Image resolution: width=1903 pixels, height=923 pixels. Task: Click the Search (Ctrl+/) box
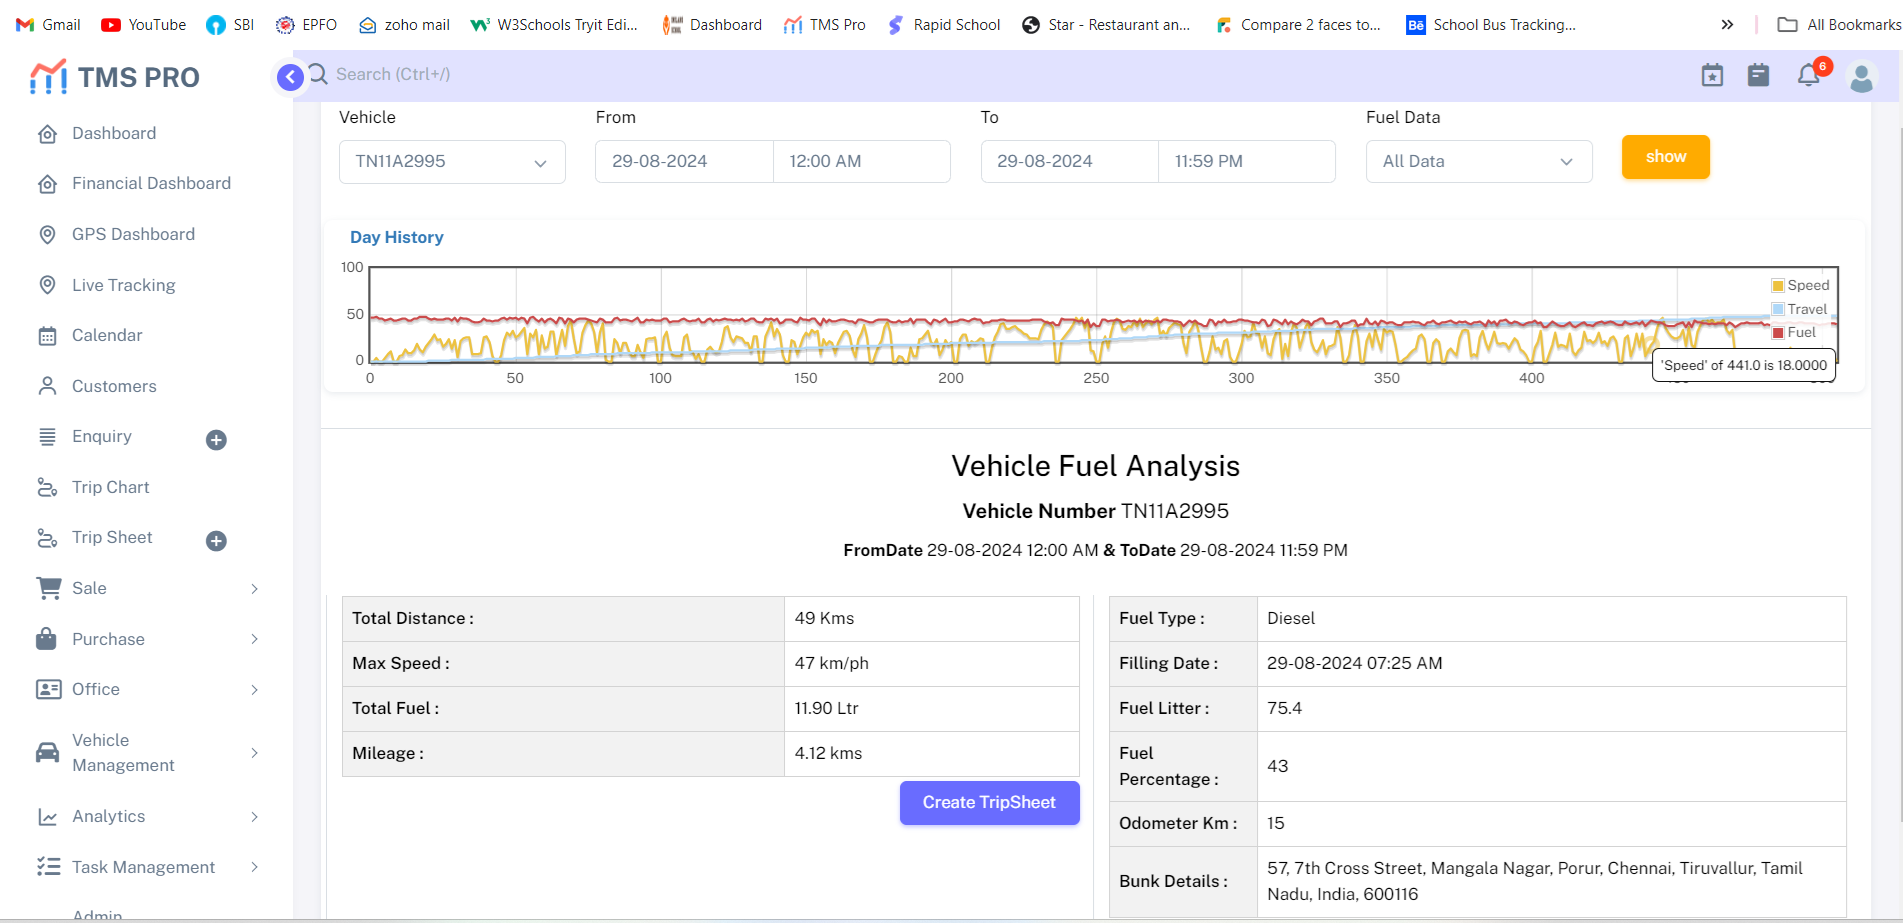[x=393, y=74]
